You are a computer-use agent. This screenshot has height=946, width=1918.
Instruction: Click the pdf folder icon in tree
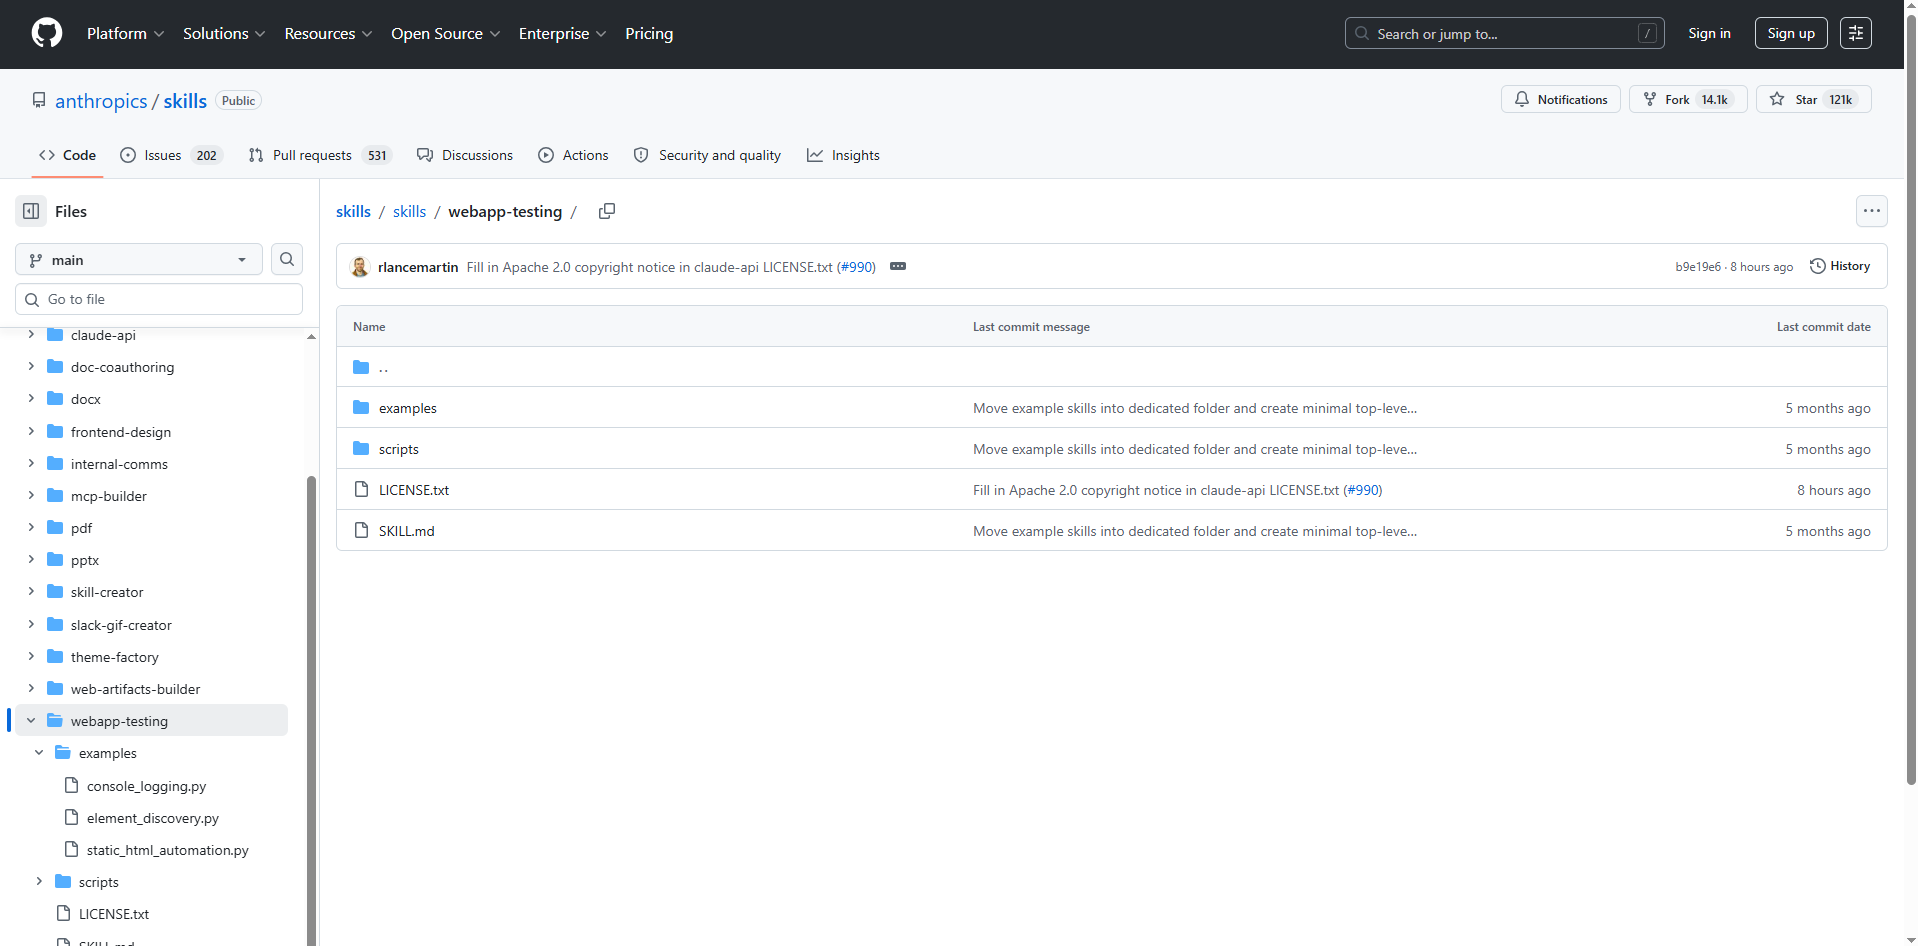[55, 527]
